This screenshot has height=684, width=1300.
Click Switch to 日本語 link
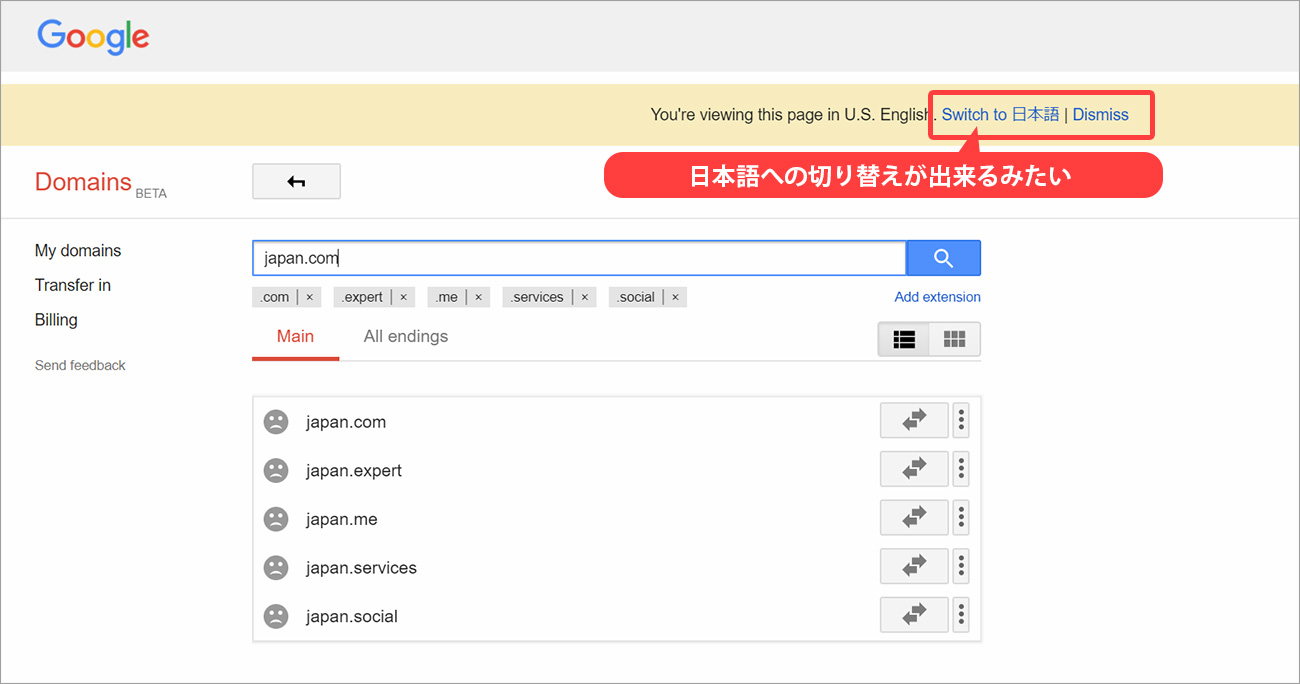coord(1000,115)
